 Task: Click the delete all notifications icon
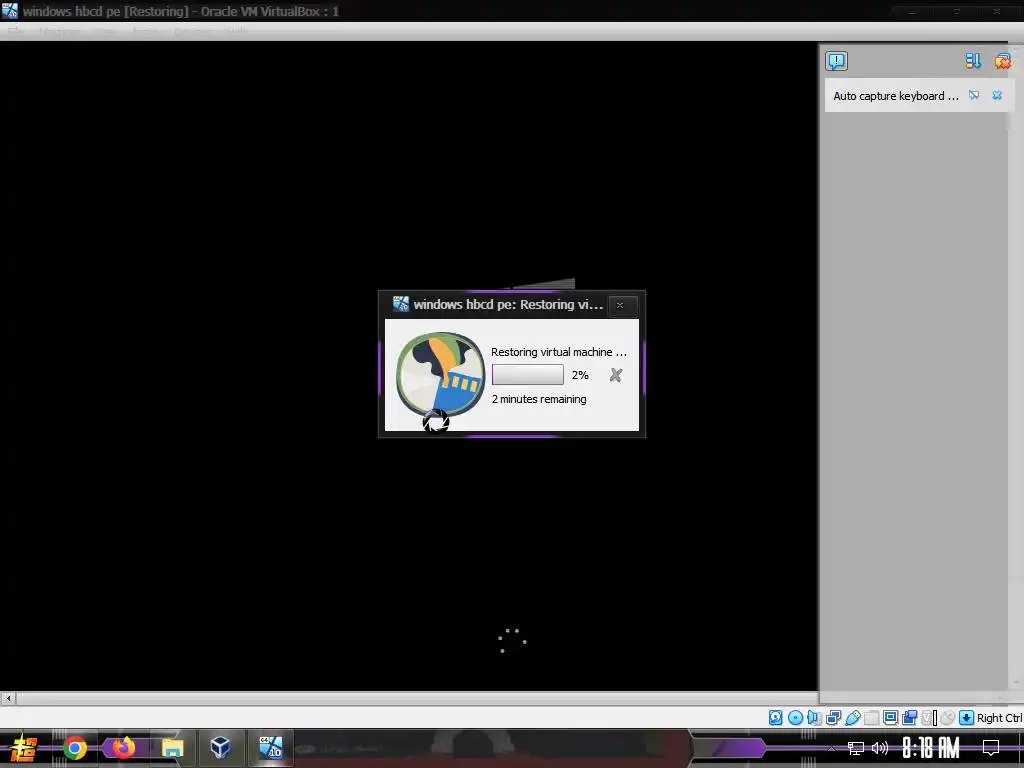(x=1002, y=61)
